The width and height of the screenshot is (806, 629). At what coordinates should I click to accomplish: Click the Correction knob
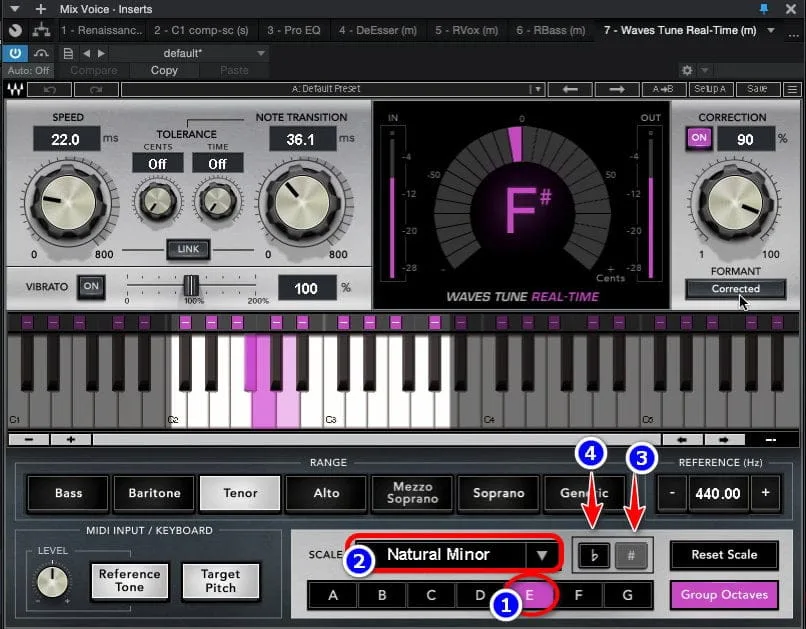(x=735, y=202)
